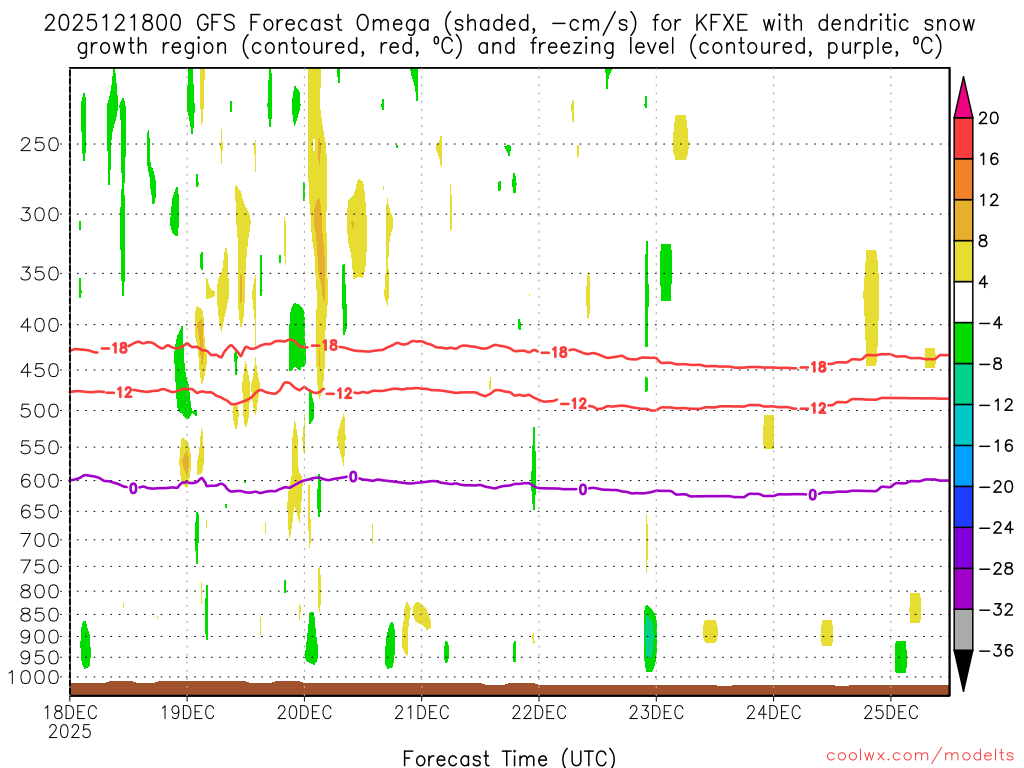Click the 25DEC time axis label
Viewport: 1024px width, 768px height.
click(891, 712)
